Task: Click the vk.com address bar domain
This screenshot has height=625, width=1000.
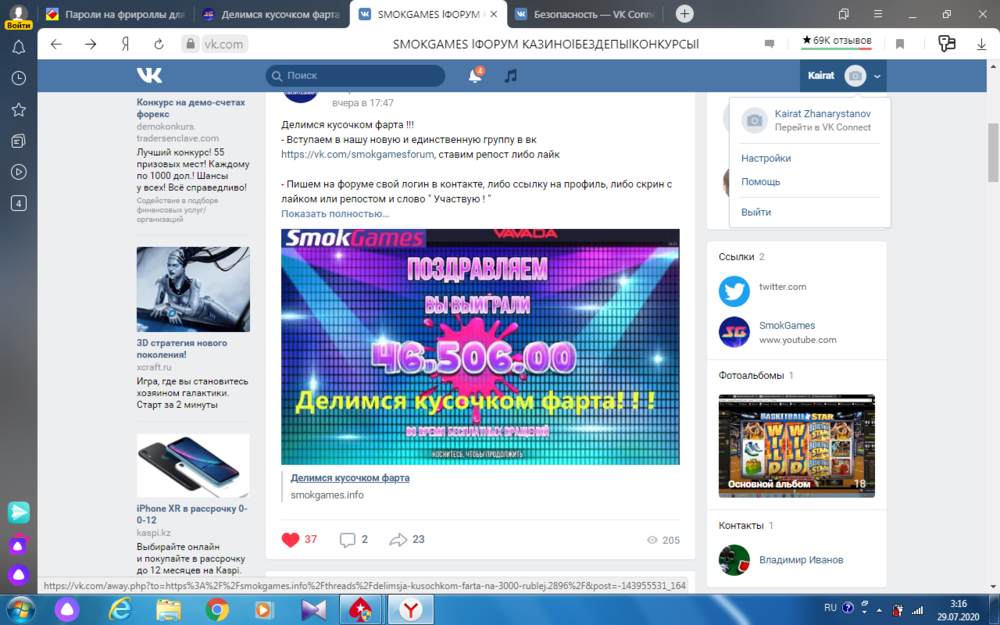Action: pos(223,44)
